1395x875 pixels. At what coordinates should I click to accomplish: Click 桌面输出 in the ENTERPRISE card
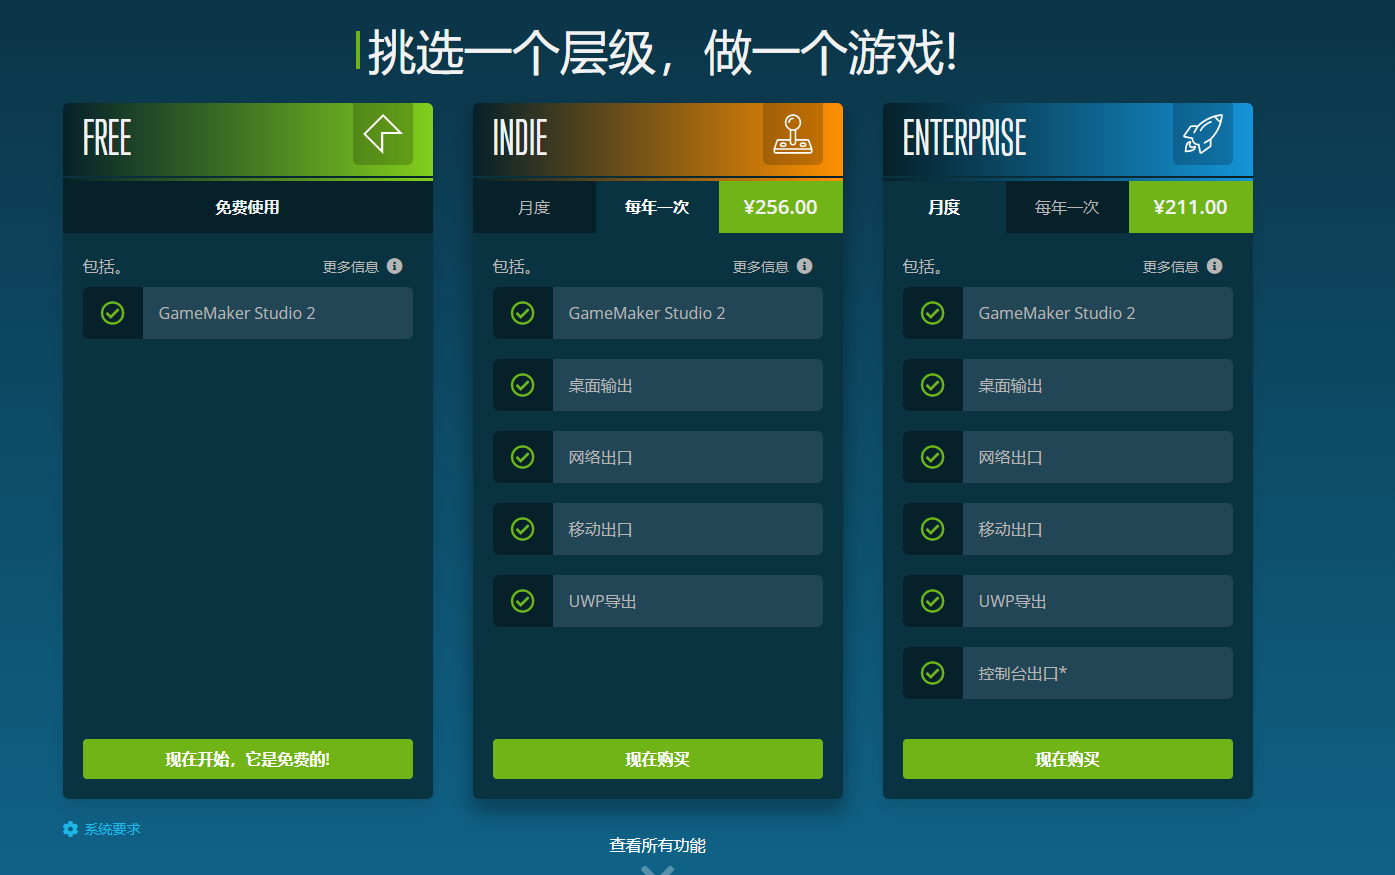pos(1010,385)
